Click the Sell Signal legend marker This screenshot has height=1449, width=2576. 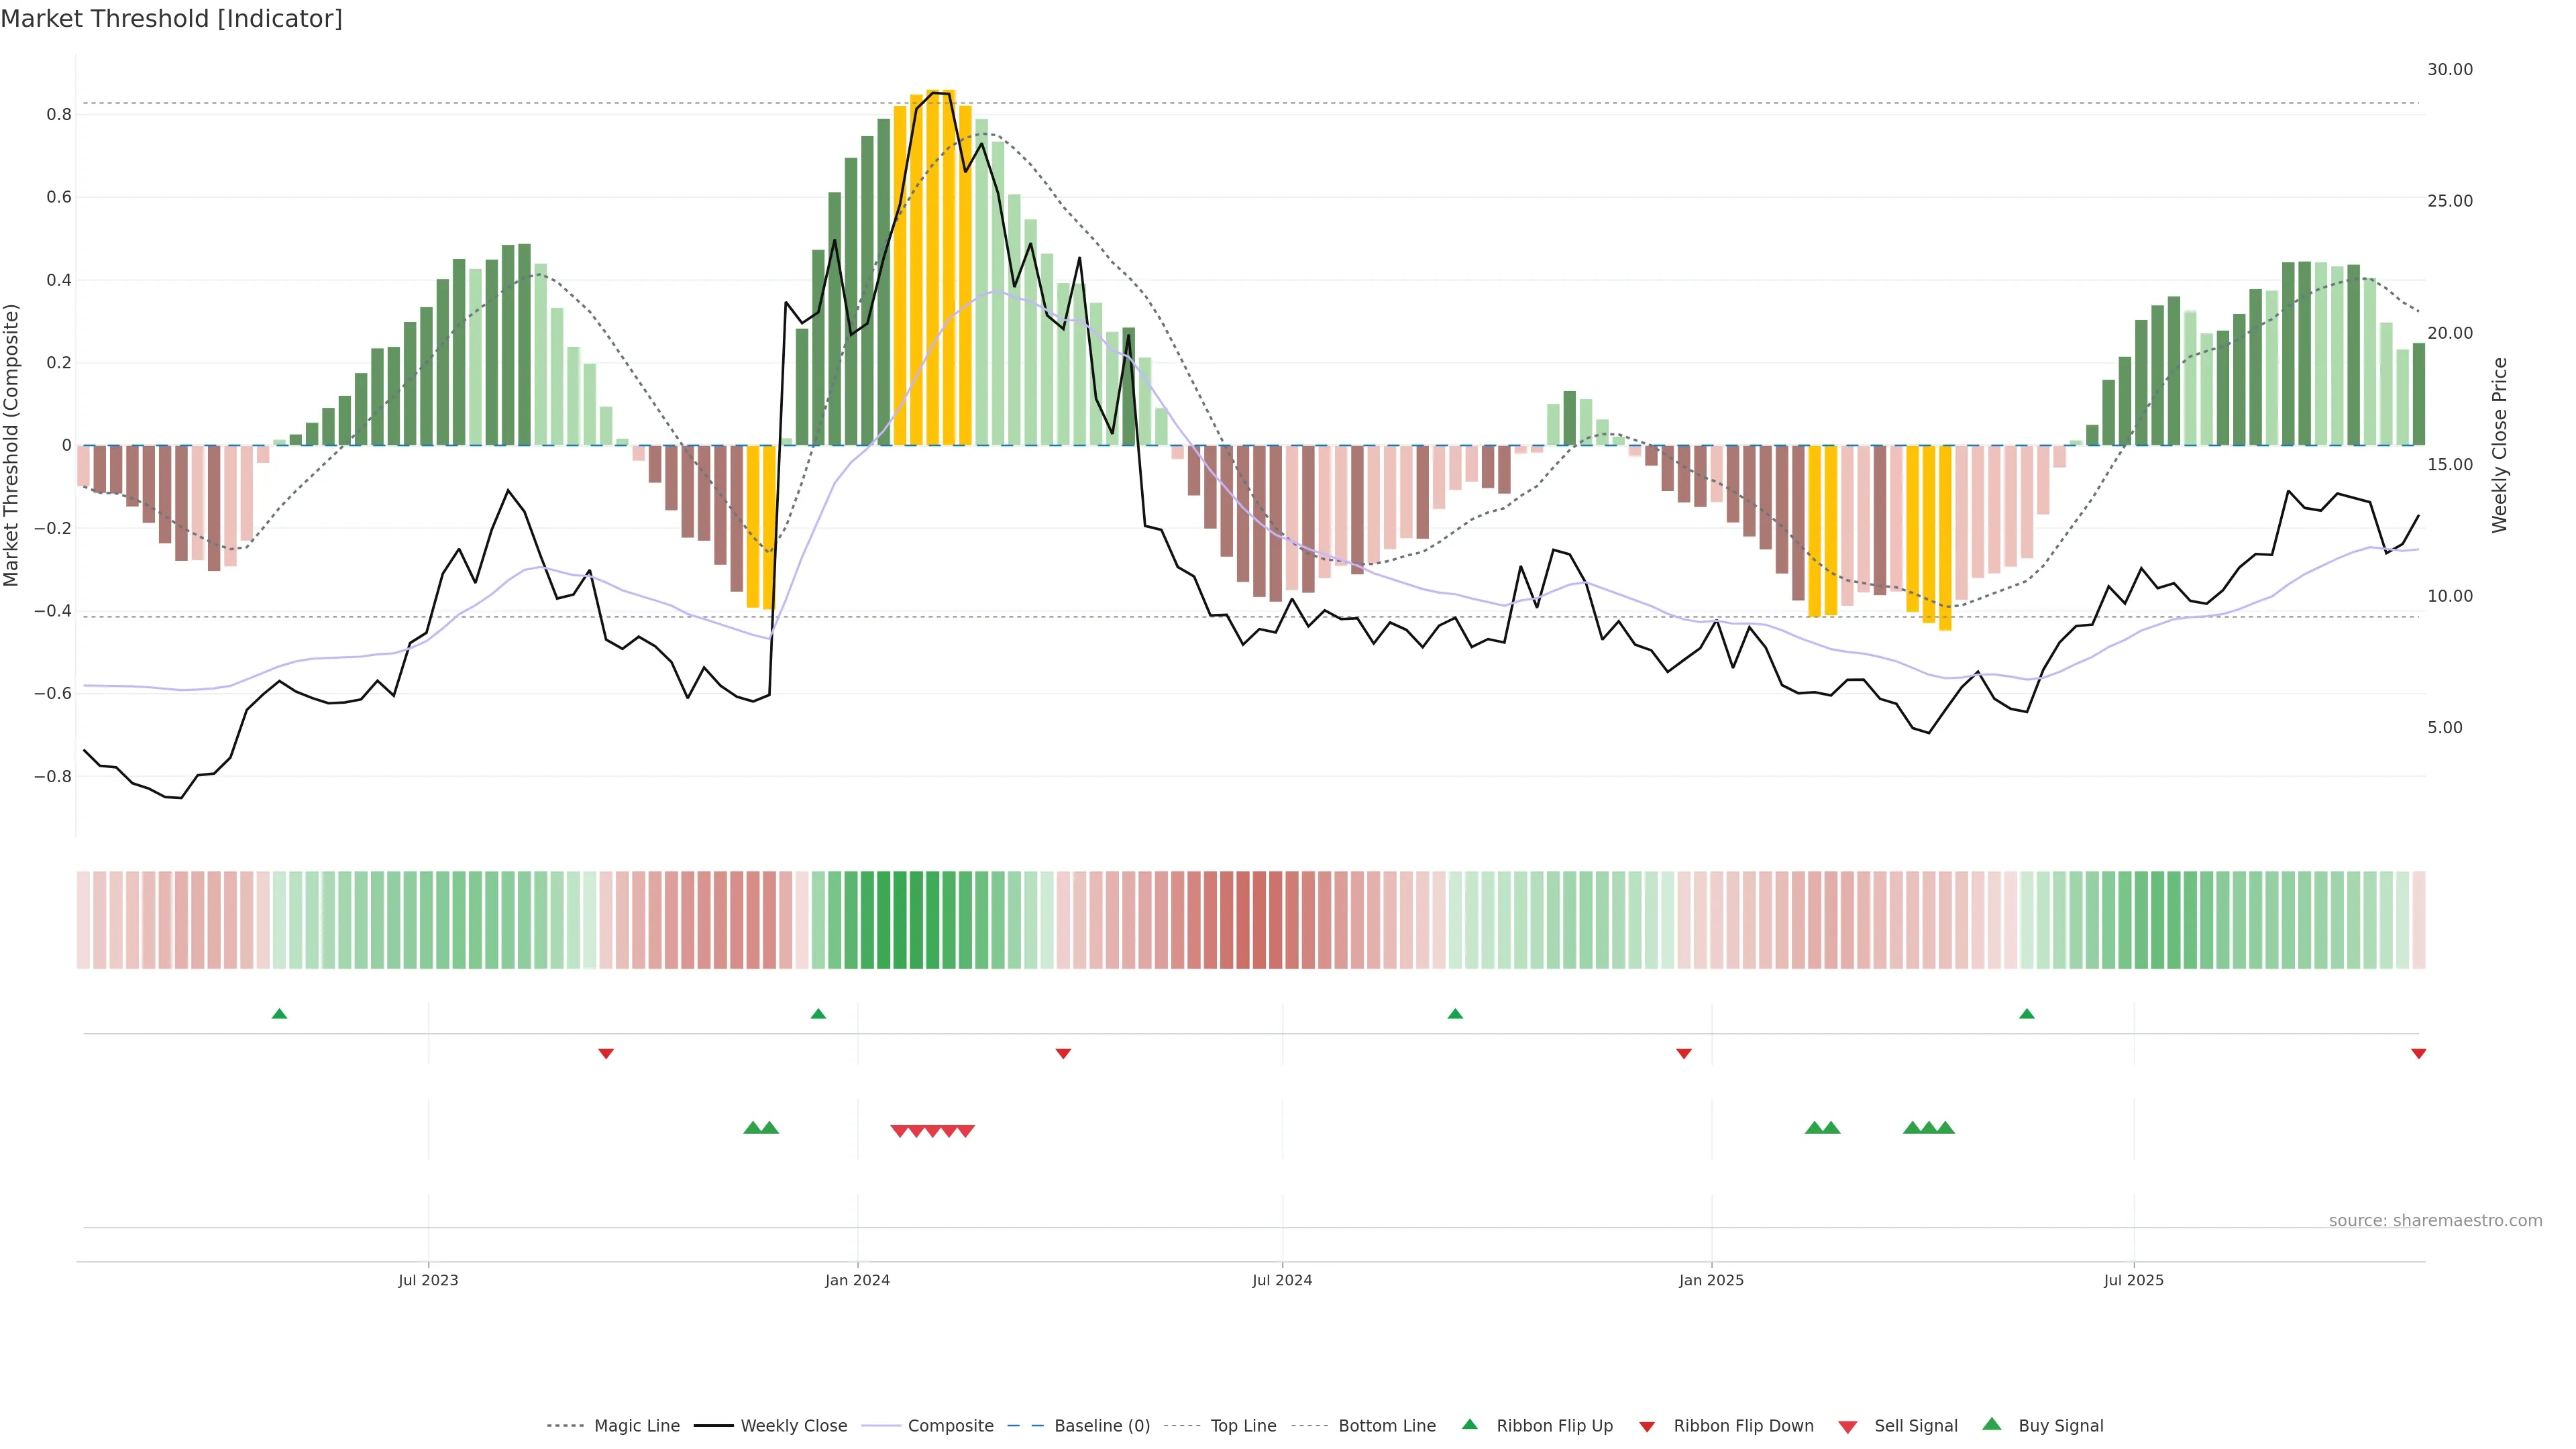(x=1847, y=1427)
